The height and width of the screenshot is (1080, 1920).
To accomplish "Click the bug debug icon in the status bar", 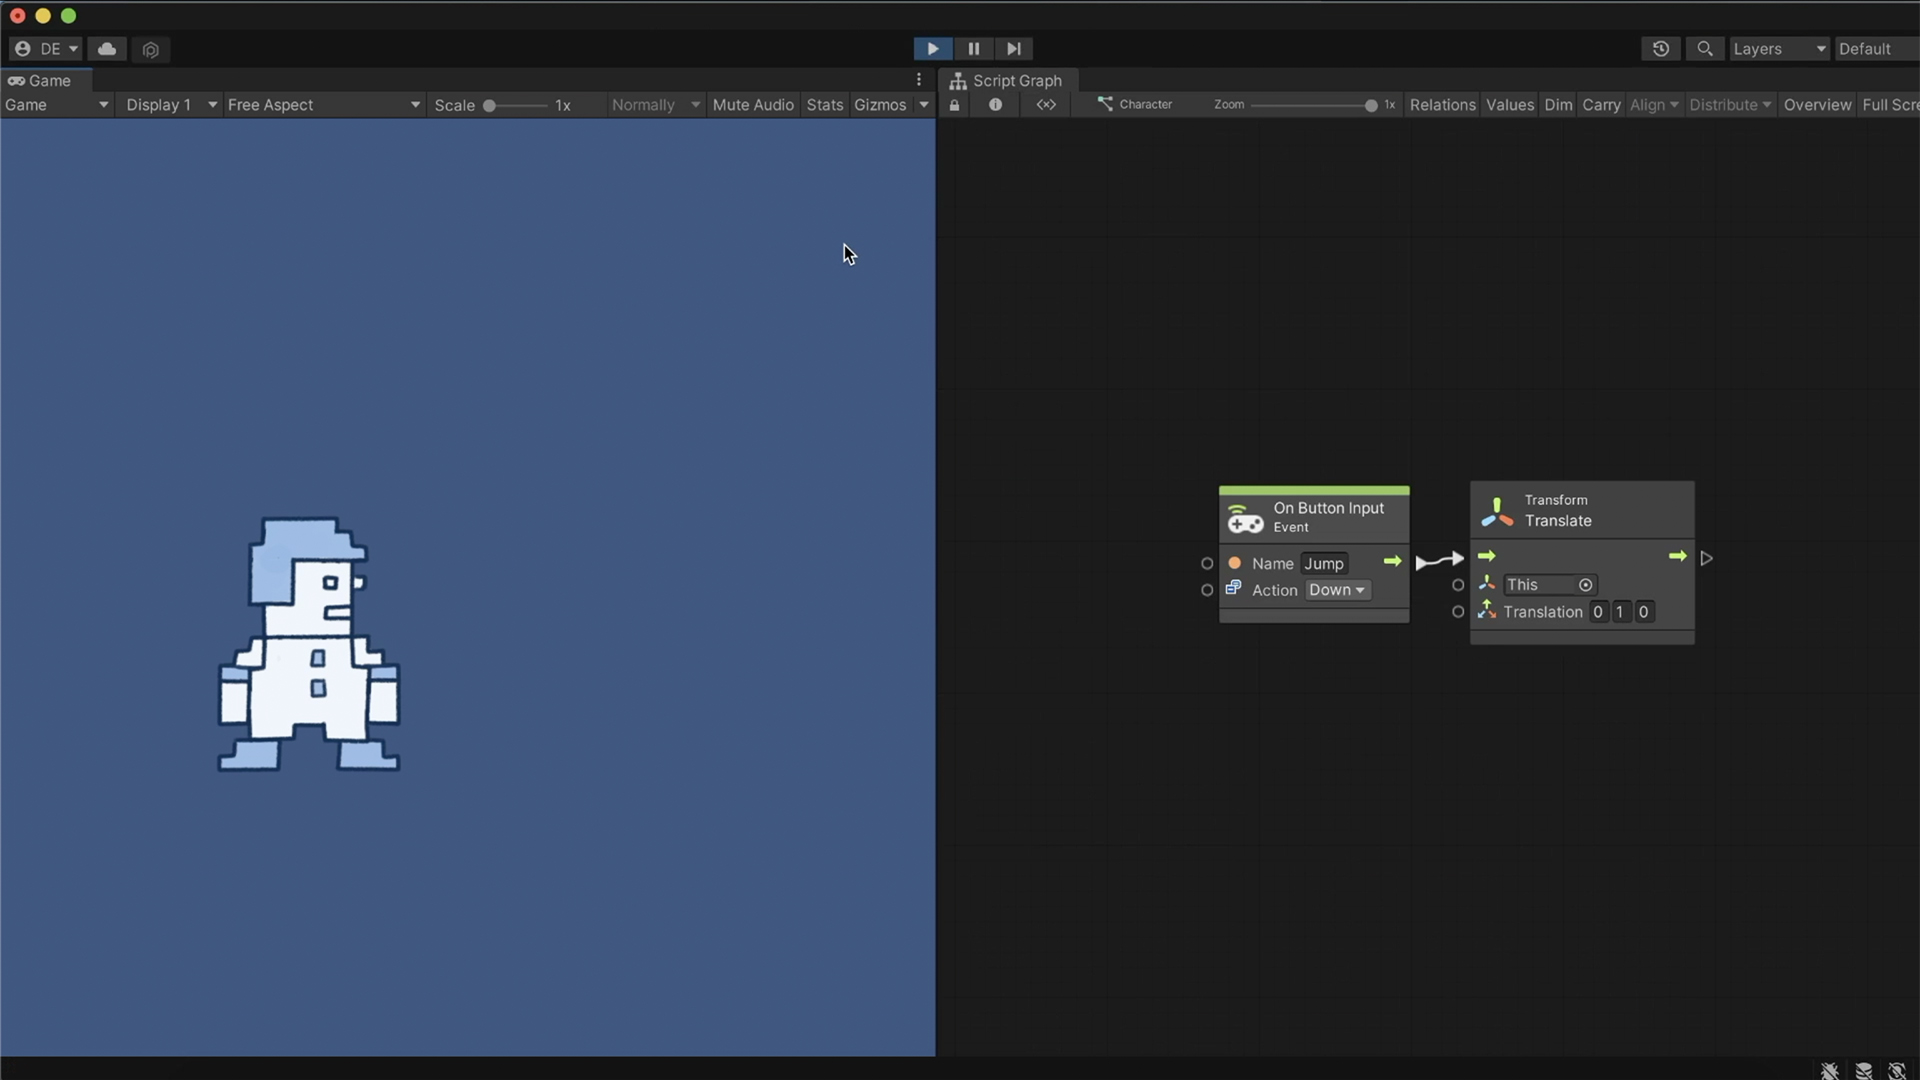I will (x=1829, y=1070).
